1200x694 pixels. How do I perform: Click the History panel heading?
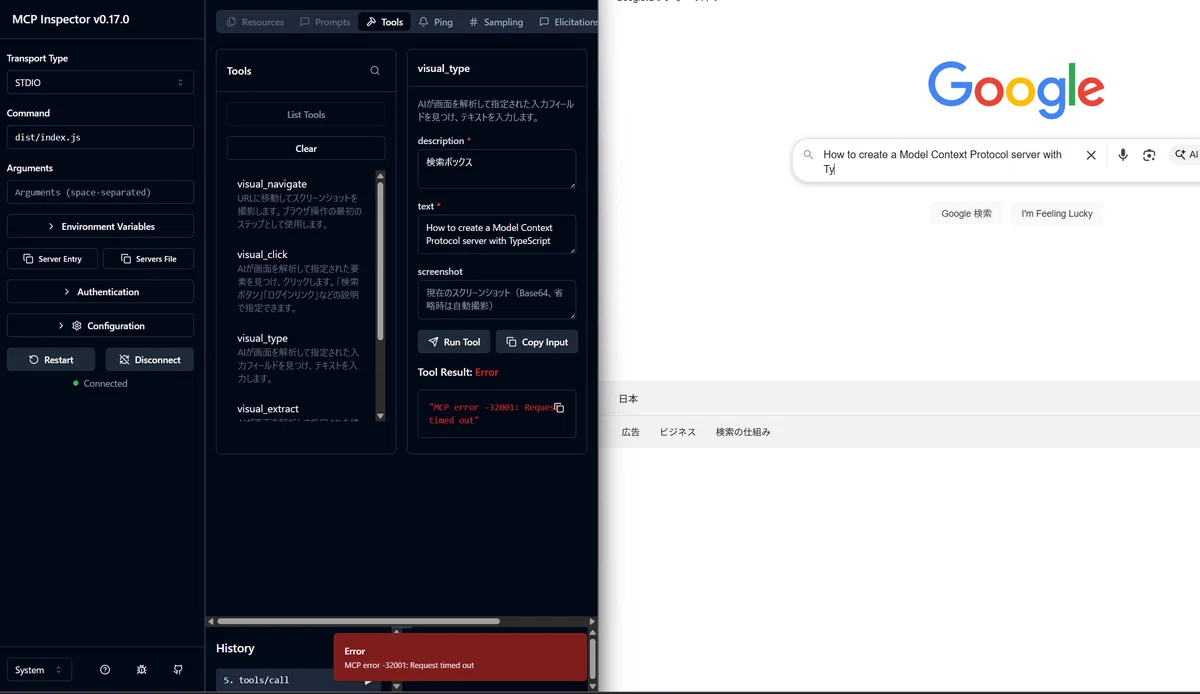point(235,648)
